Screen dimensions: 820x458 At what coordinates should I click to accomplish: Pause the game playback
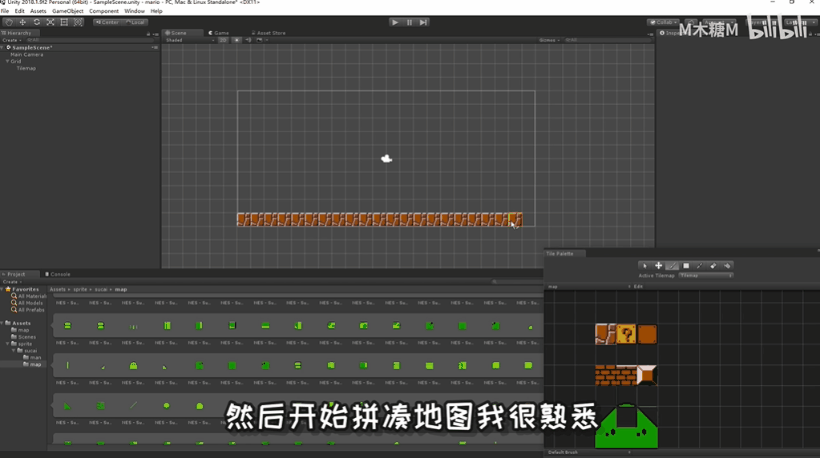(x=409, y=22)
